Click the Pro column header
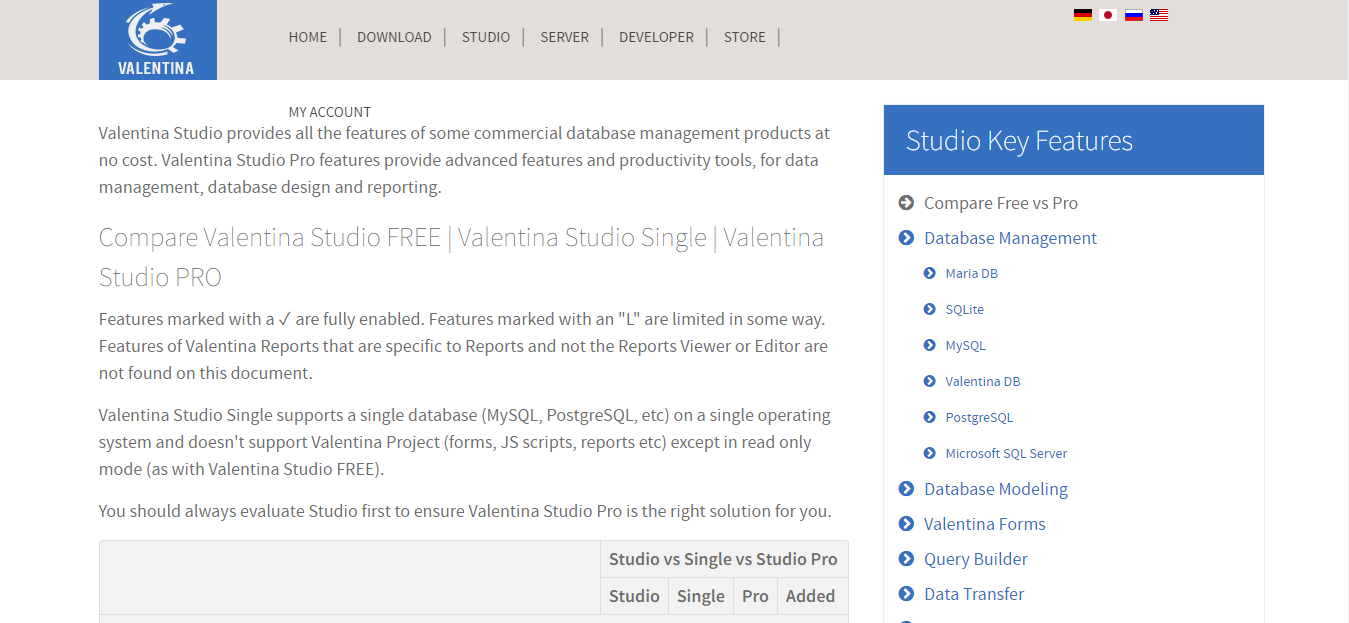Screen dimensions: 1349x623 point(755,596)
